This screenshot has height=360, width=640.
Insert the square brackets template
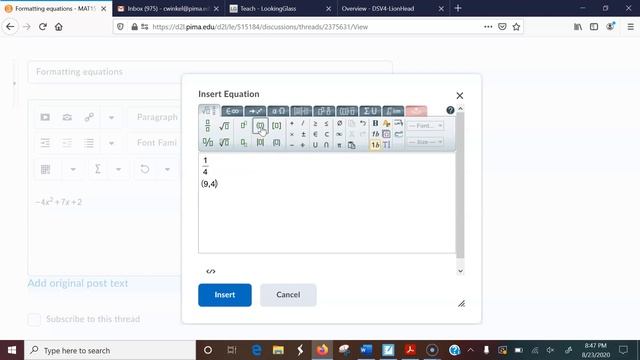276,126
